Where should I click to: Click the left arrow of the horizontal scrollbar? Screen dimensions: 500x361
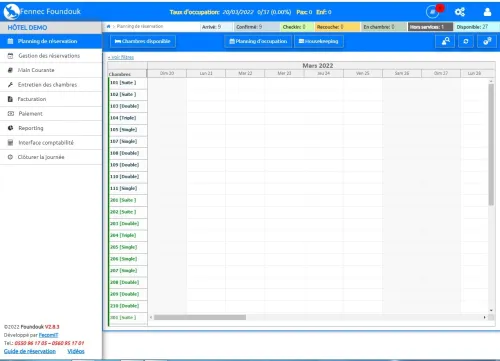pyautogui.click(x=151, y=317)
